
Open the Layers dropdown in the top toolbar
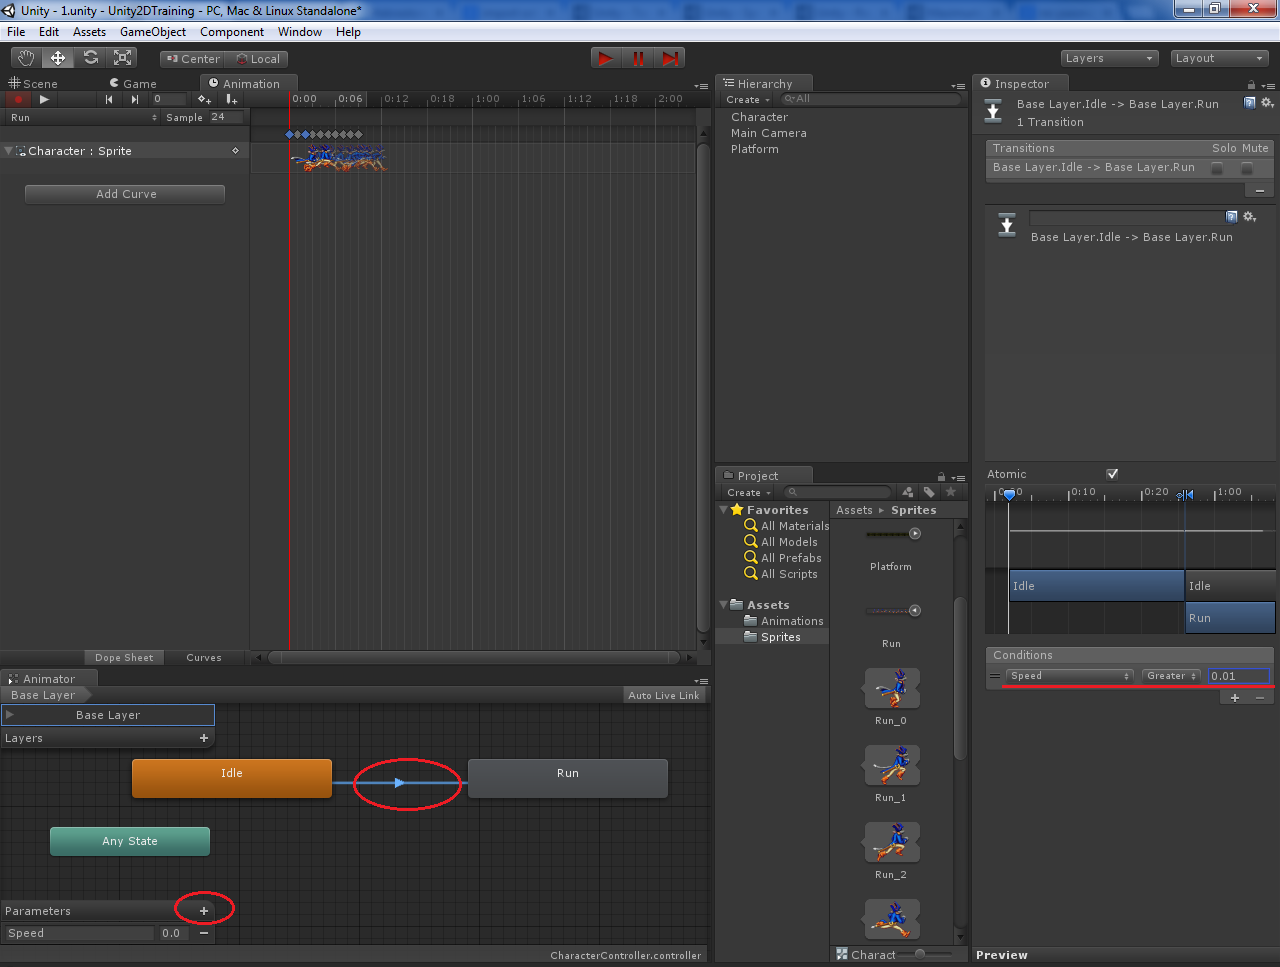1109,57
